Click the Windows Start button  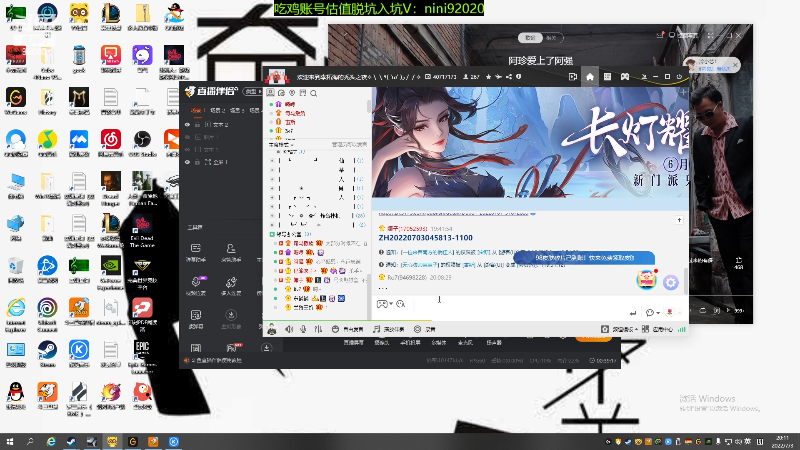click(10, 442)
